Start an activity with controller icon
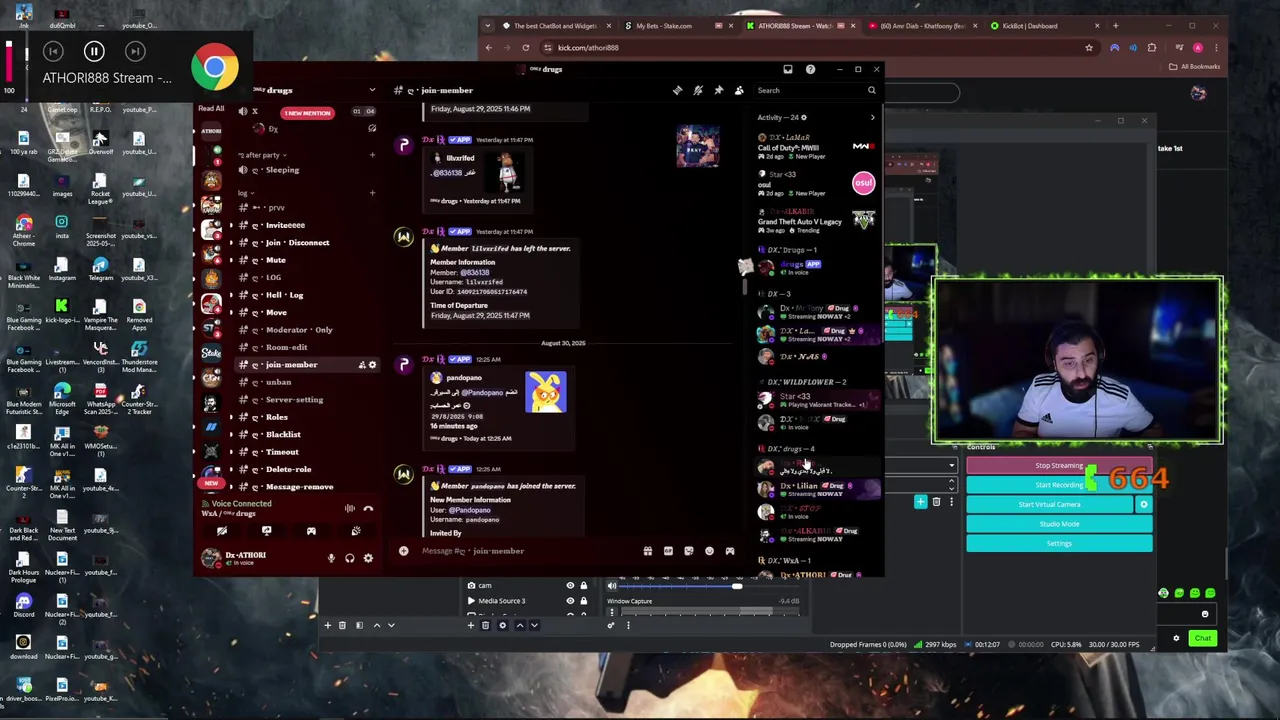Viewport: 1280px width, 720px height. click(x=311, y=532)
